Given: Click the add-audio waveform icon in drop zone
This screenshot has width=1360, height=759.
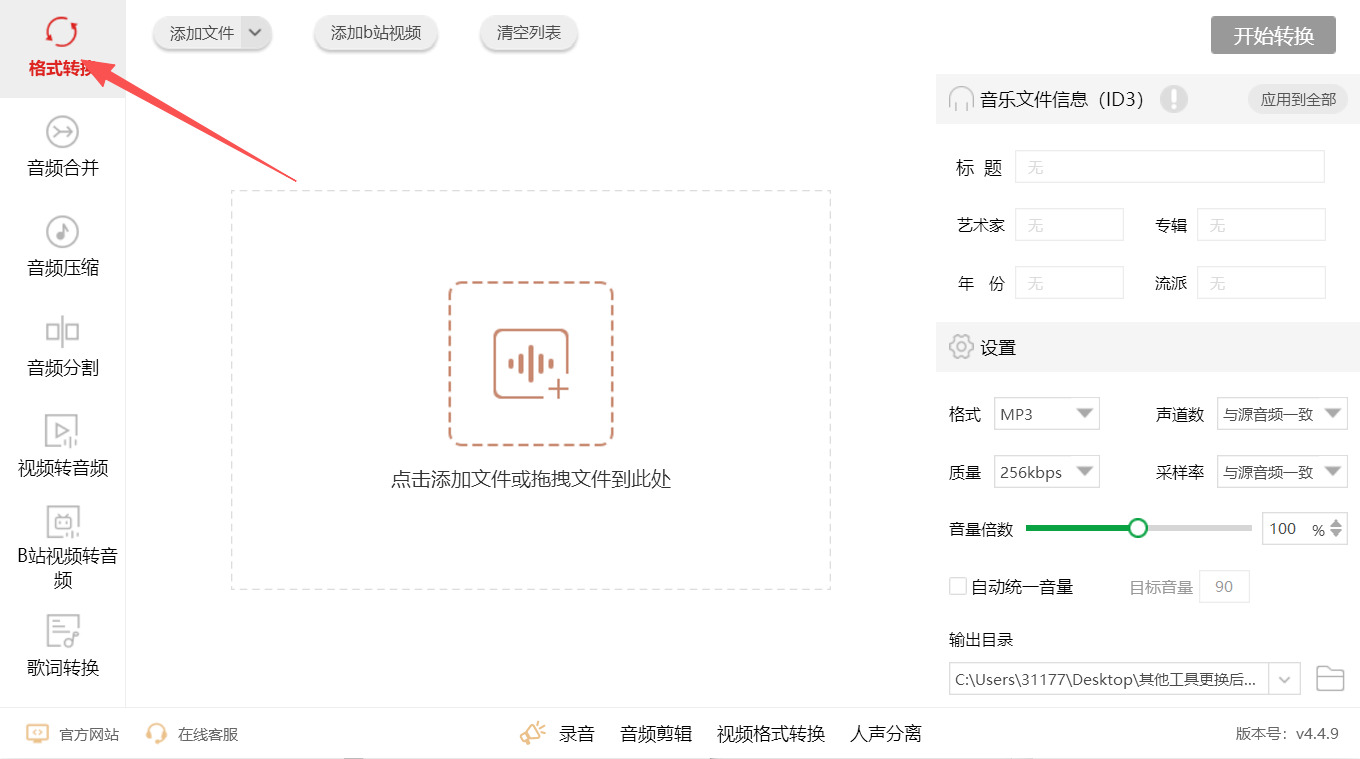Looking at the screenshot, I should pyautogui.click(x=531, y=364).
